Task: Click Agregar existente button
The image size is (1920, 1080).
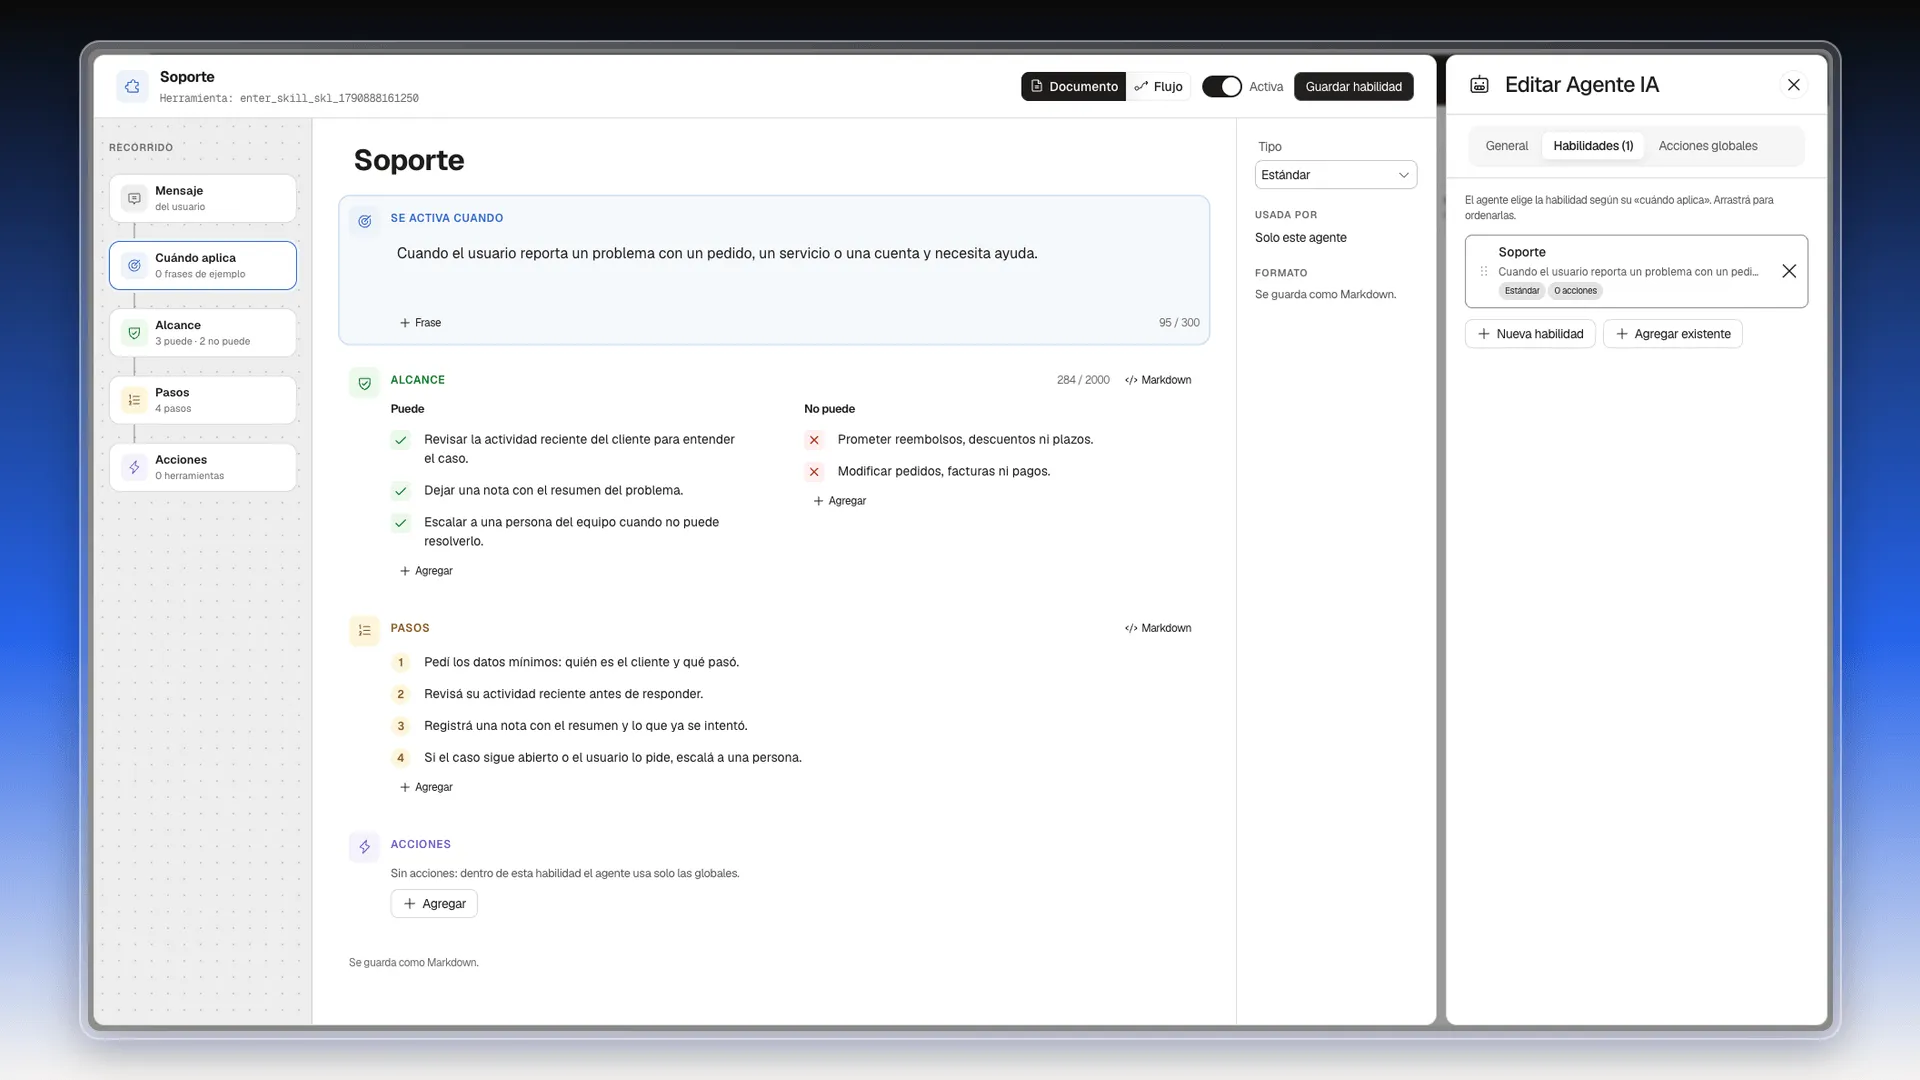Action: 1673,334
